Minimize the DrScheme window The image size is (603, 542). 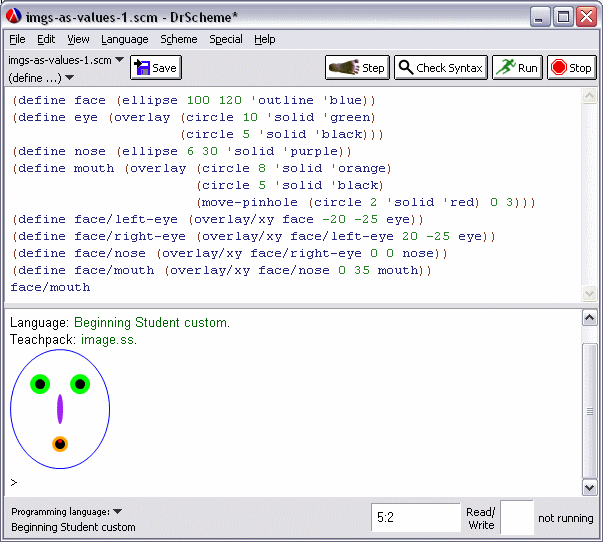[x=539, y=17]
